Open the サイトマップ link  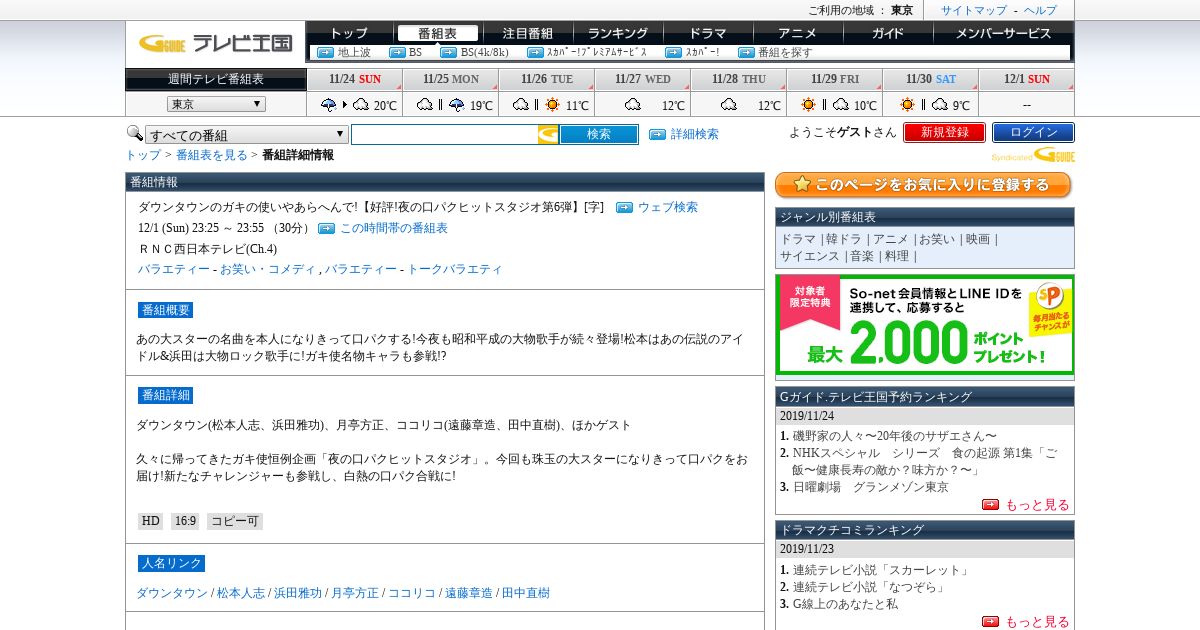pos(974,10)
